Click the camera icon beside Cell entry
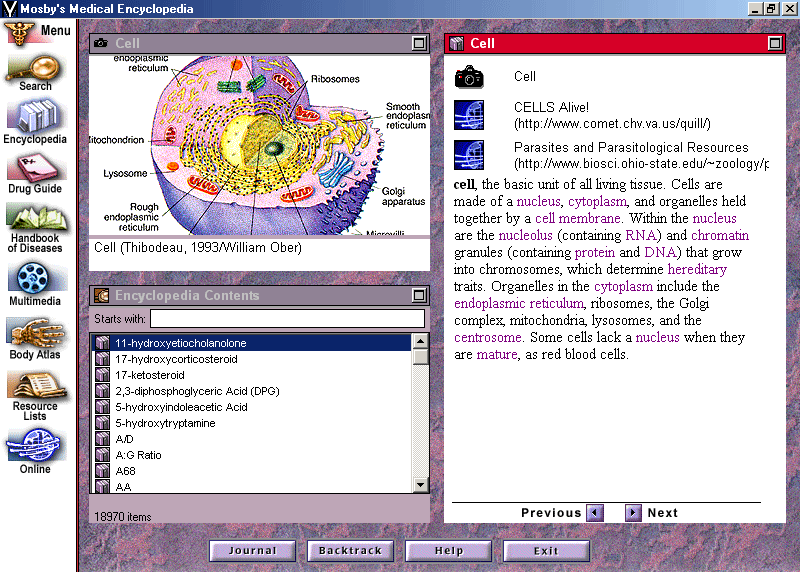 [468, 78]
